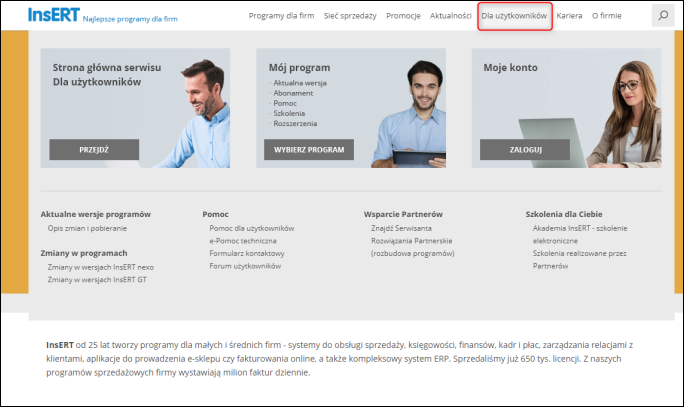
Task: Open Opis zmian i pobieranie link
Action: (x=87, y=228)
